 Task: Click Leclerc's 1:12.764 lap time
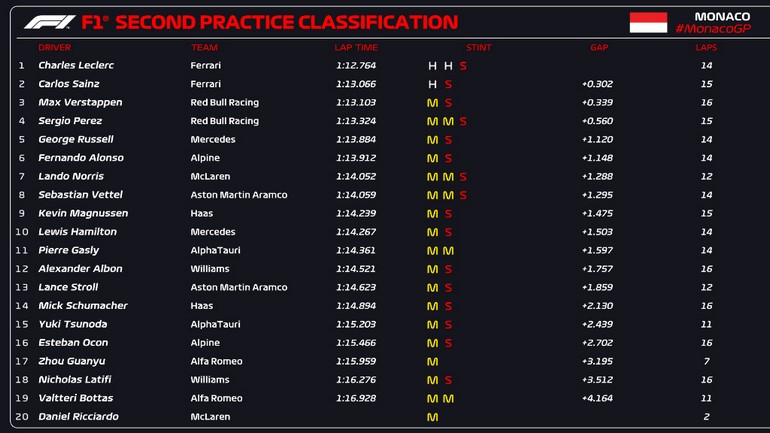(356, 66)
